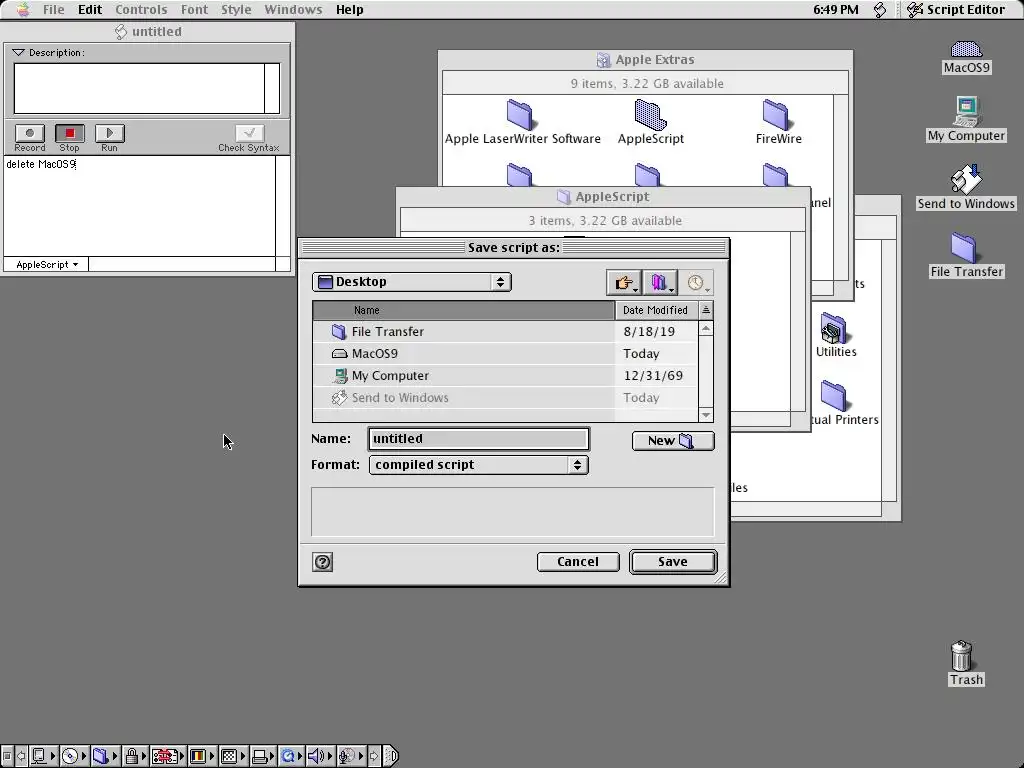
Task: Click the clock showing 6:49 PM
Action: 835,9
